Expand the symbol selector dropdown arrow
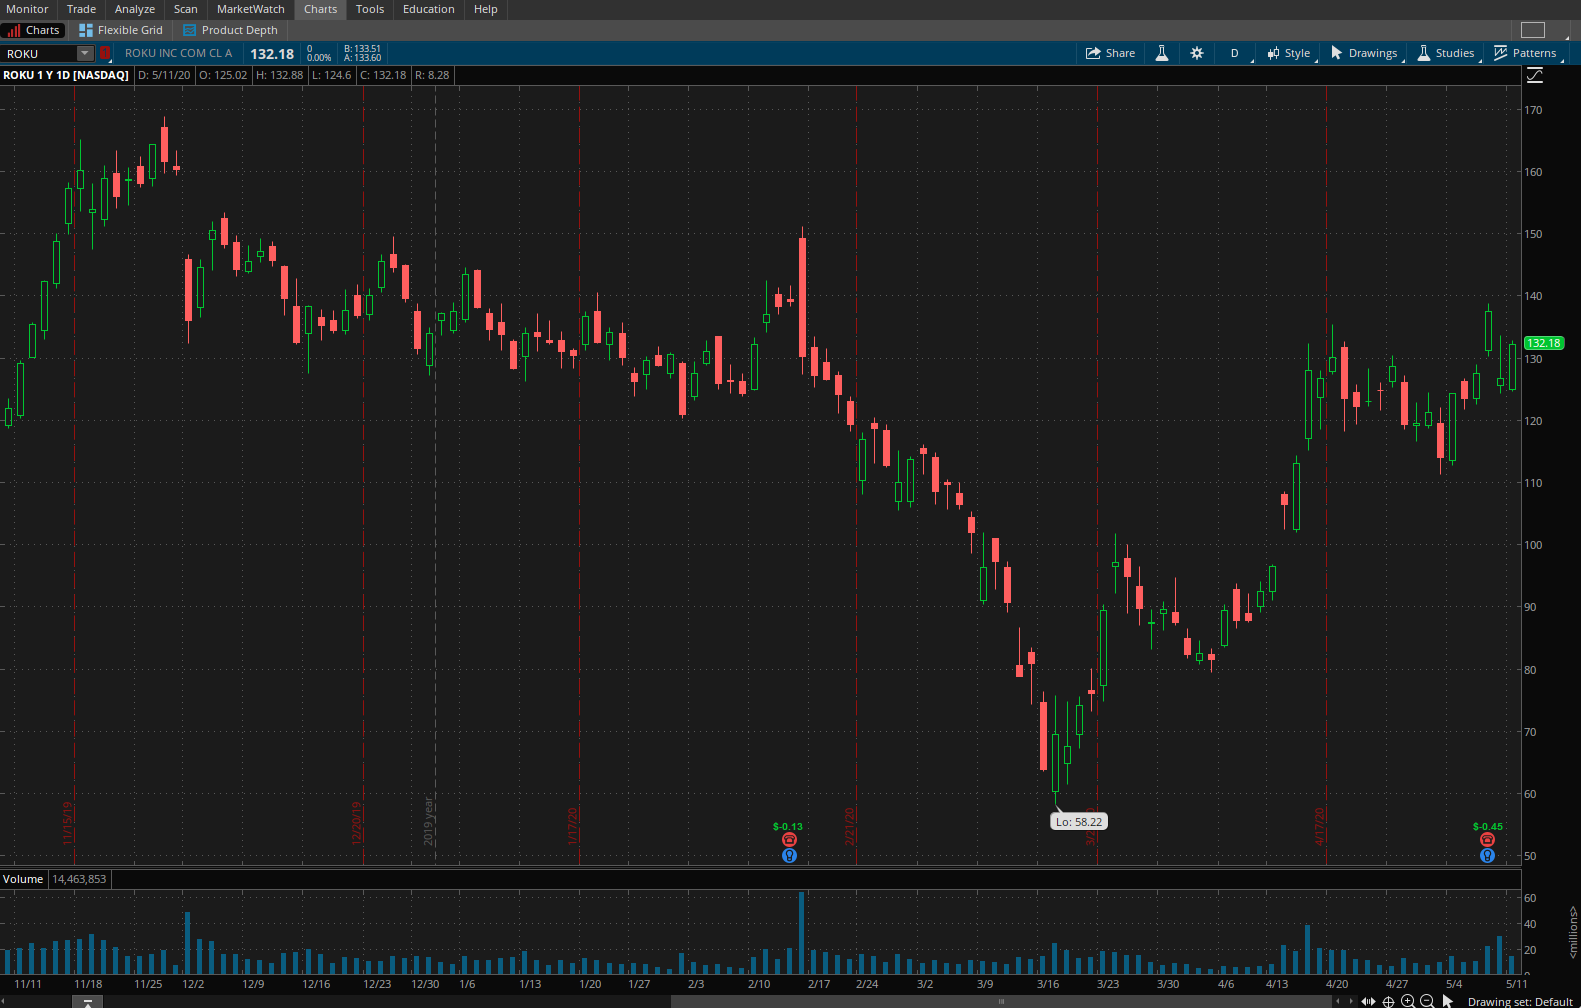This screenshot has height=1008, width=1581. (85, 54)
